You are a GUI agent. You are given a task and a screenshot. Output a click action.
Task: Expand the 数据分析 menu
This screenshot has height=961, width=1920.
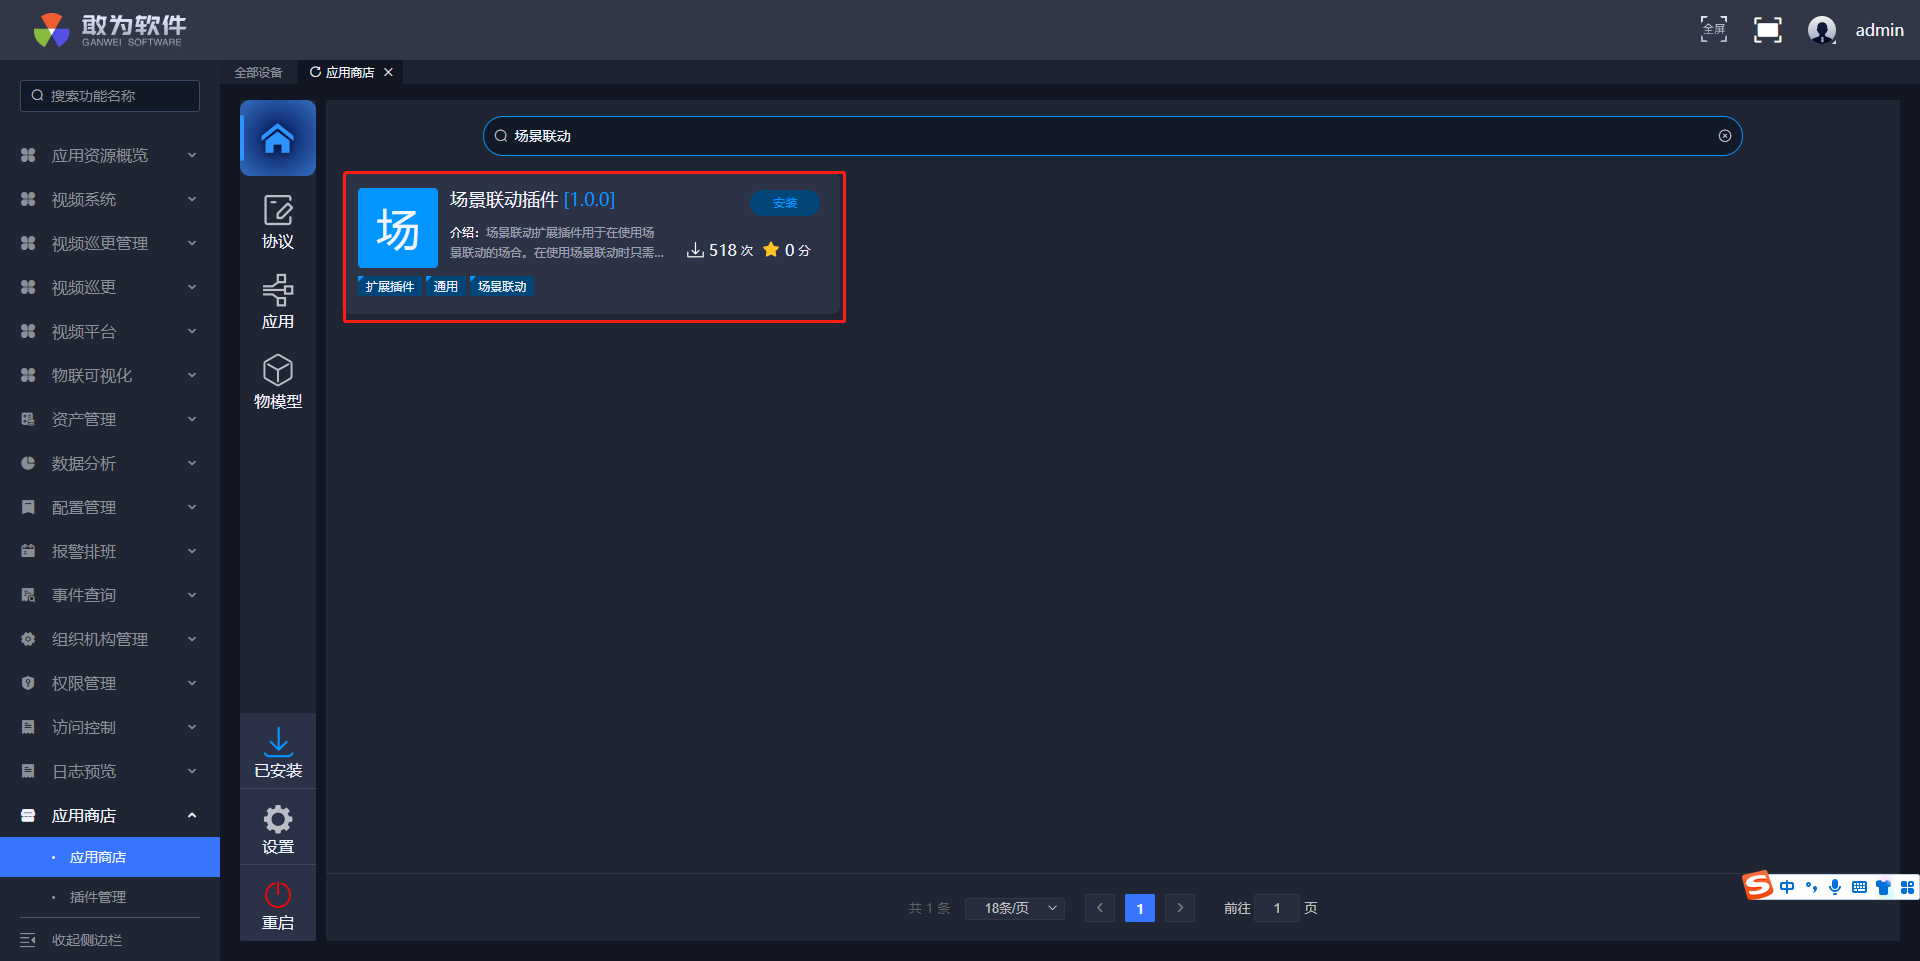pos(110,463)
